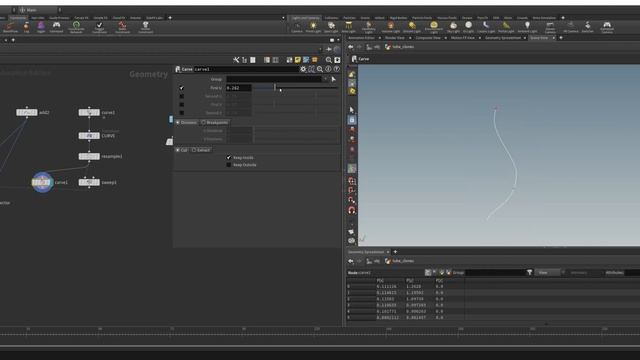Check the Keep Outside checkbox
Image resolution: width=640 pixels, height=360 pixels.
click(229, 165)
